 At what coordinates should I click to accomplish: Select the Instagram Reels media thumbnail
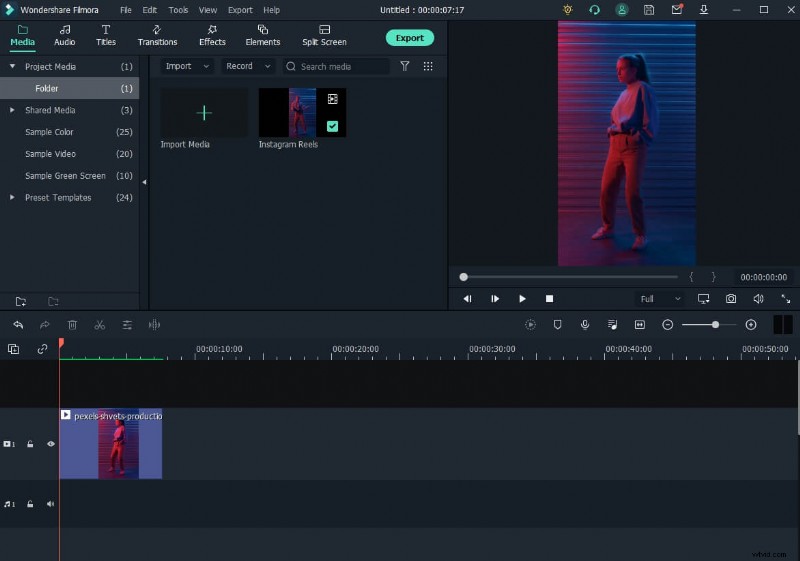(x=302, y=113)
